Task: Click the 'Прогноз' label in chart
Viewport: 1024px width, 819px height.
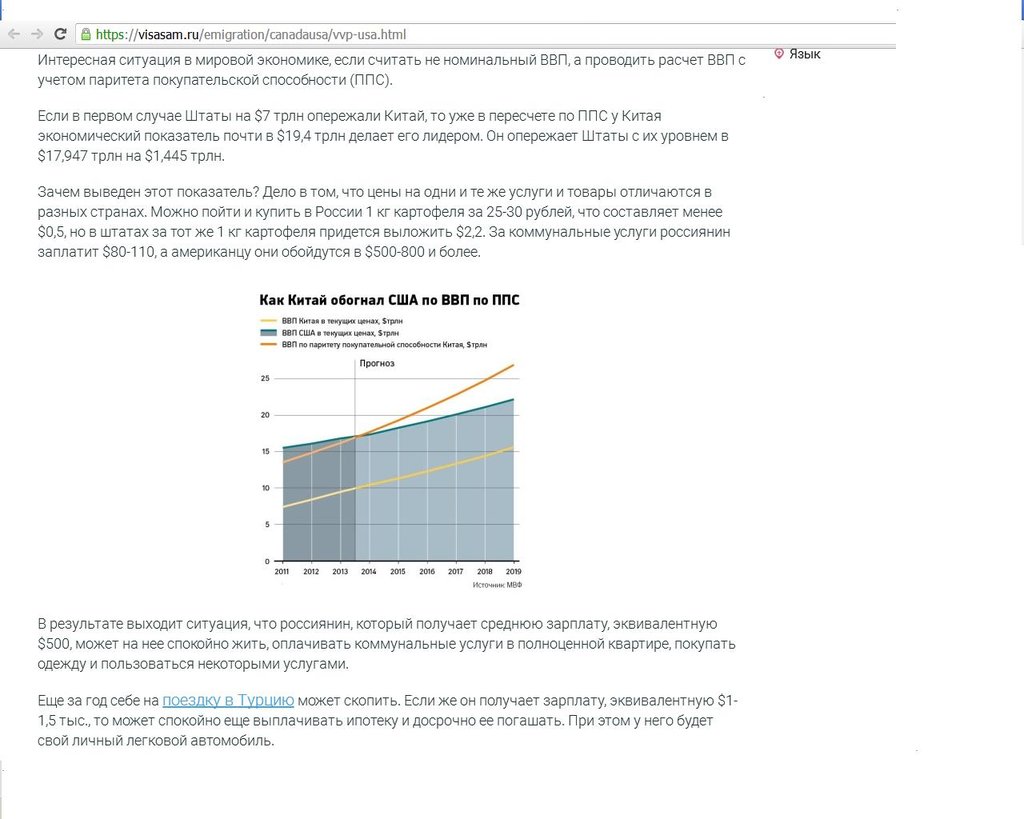Action: pyautogui.click(x=377, y=363)
